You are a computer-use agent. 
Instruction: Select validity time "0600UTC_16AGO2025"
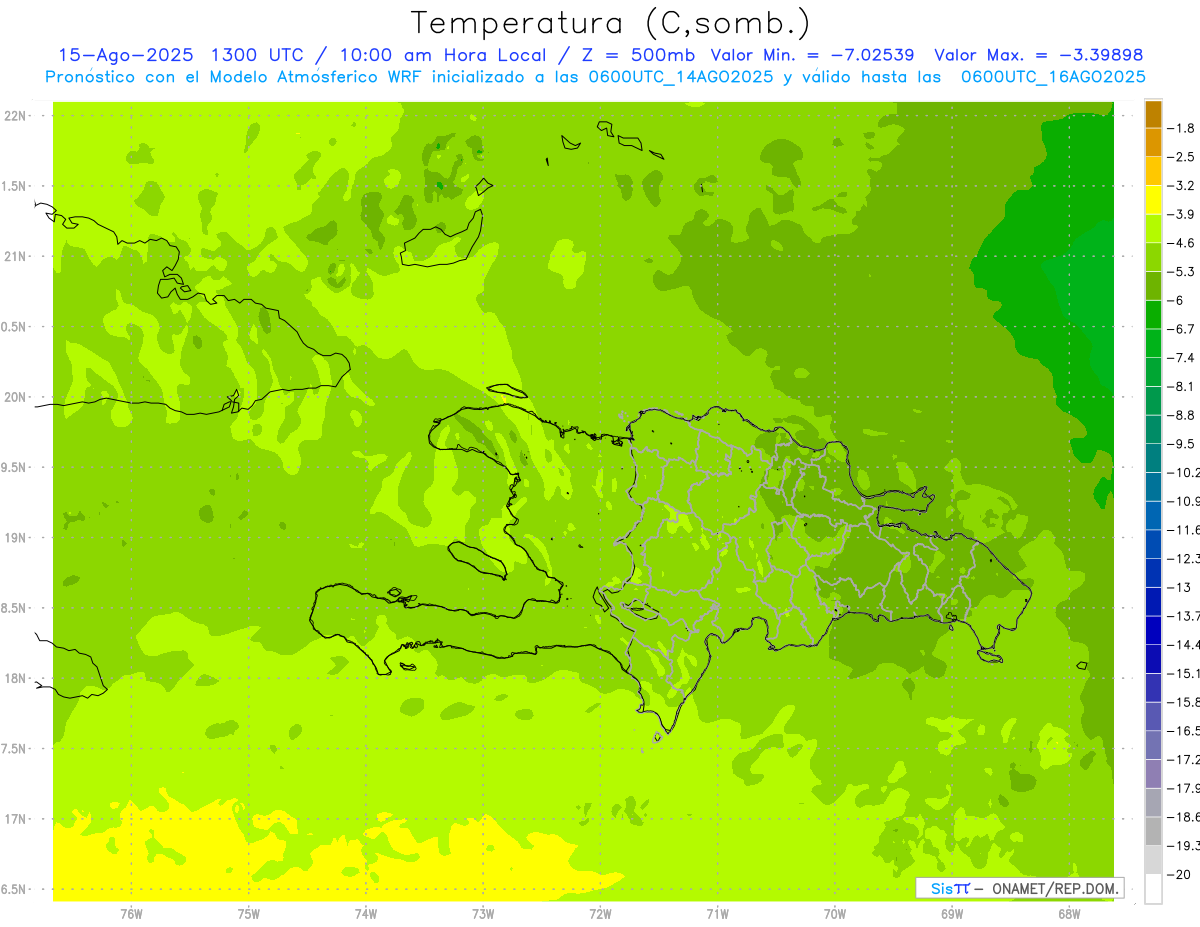[1053, 77]
